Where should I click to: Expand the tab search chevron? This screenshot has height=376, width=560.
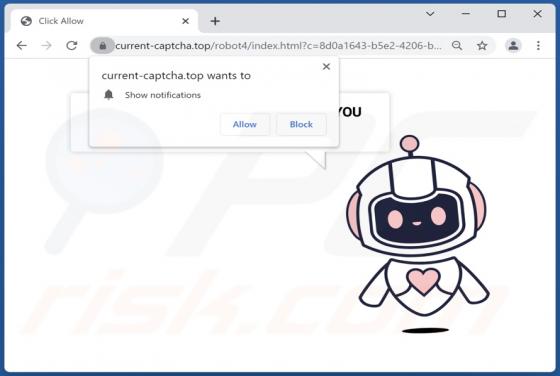coord(430,14)
